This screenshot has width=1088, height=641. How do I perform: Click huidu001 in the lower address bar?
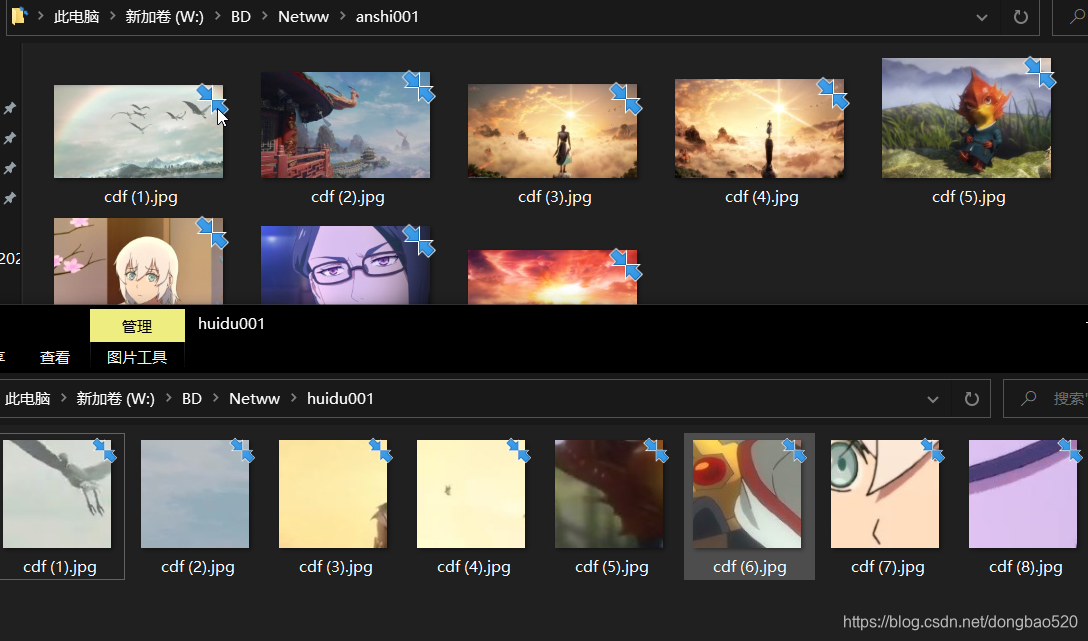[340, 398]
